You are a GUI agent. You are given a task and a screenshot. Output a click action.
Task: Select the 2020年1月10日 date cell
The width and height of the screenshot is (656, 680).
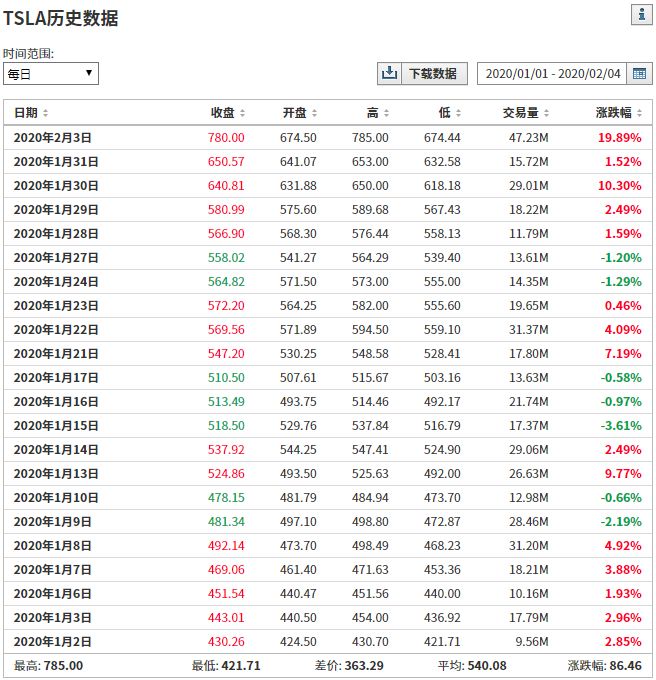(56, 498)
